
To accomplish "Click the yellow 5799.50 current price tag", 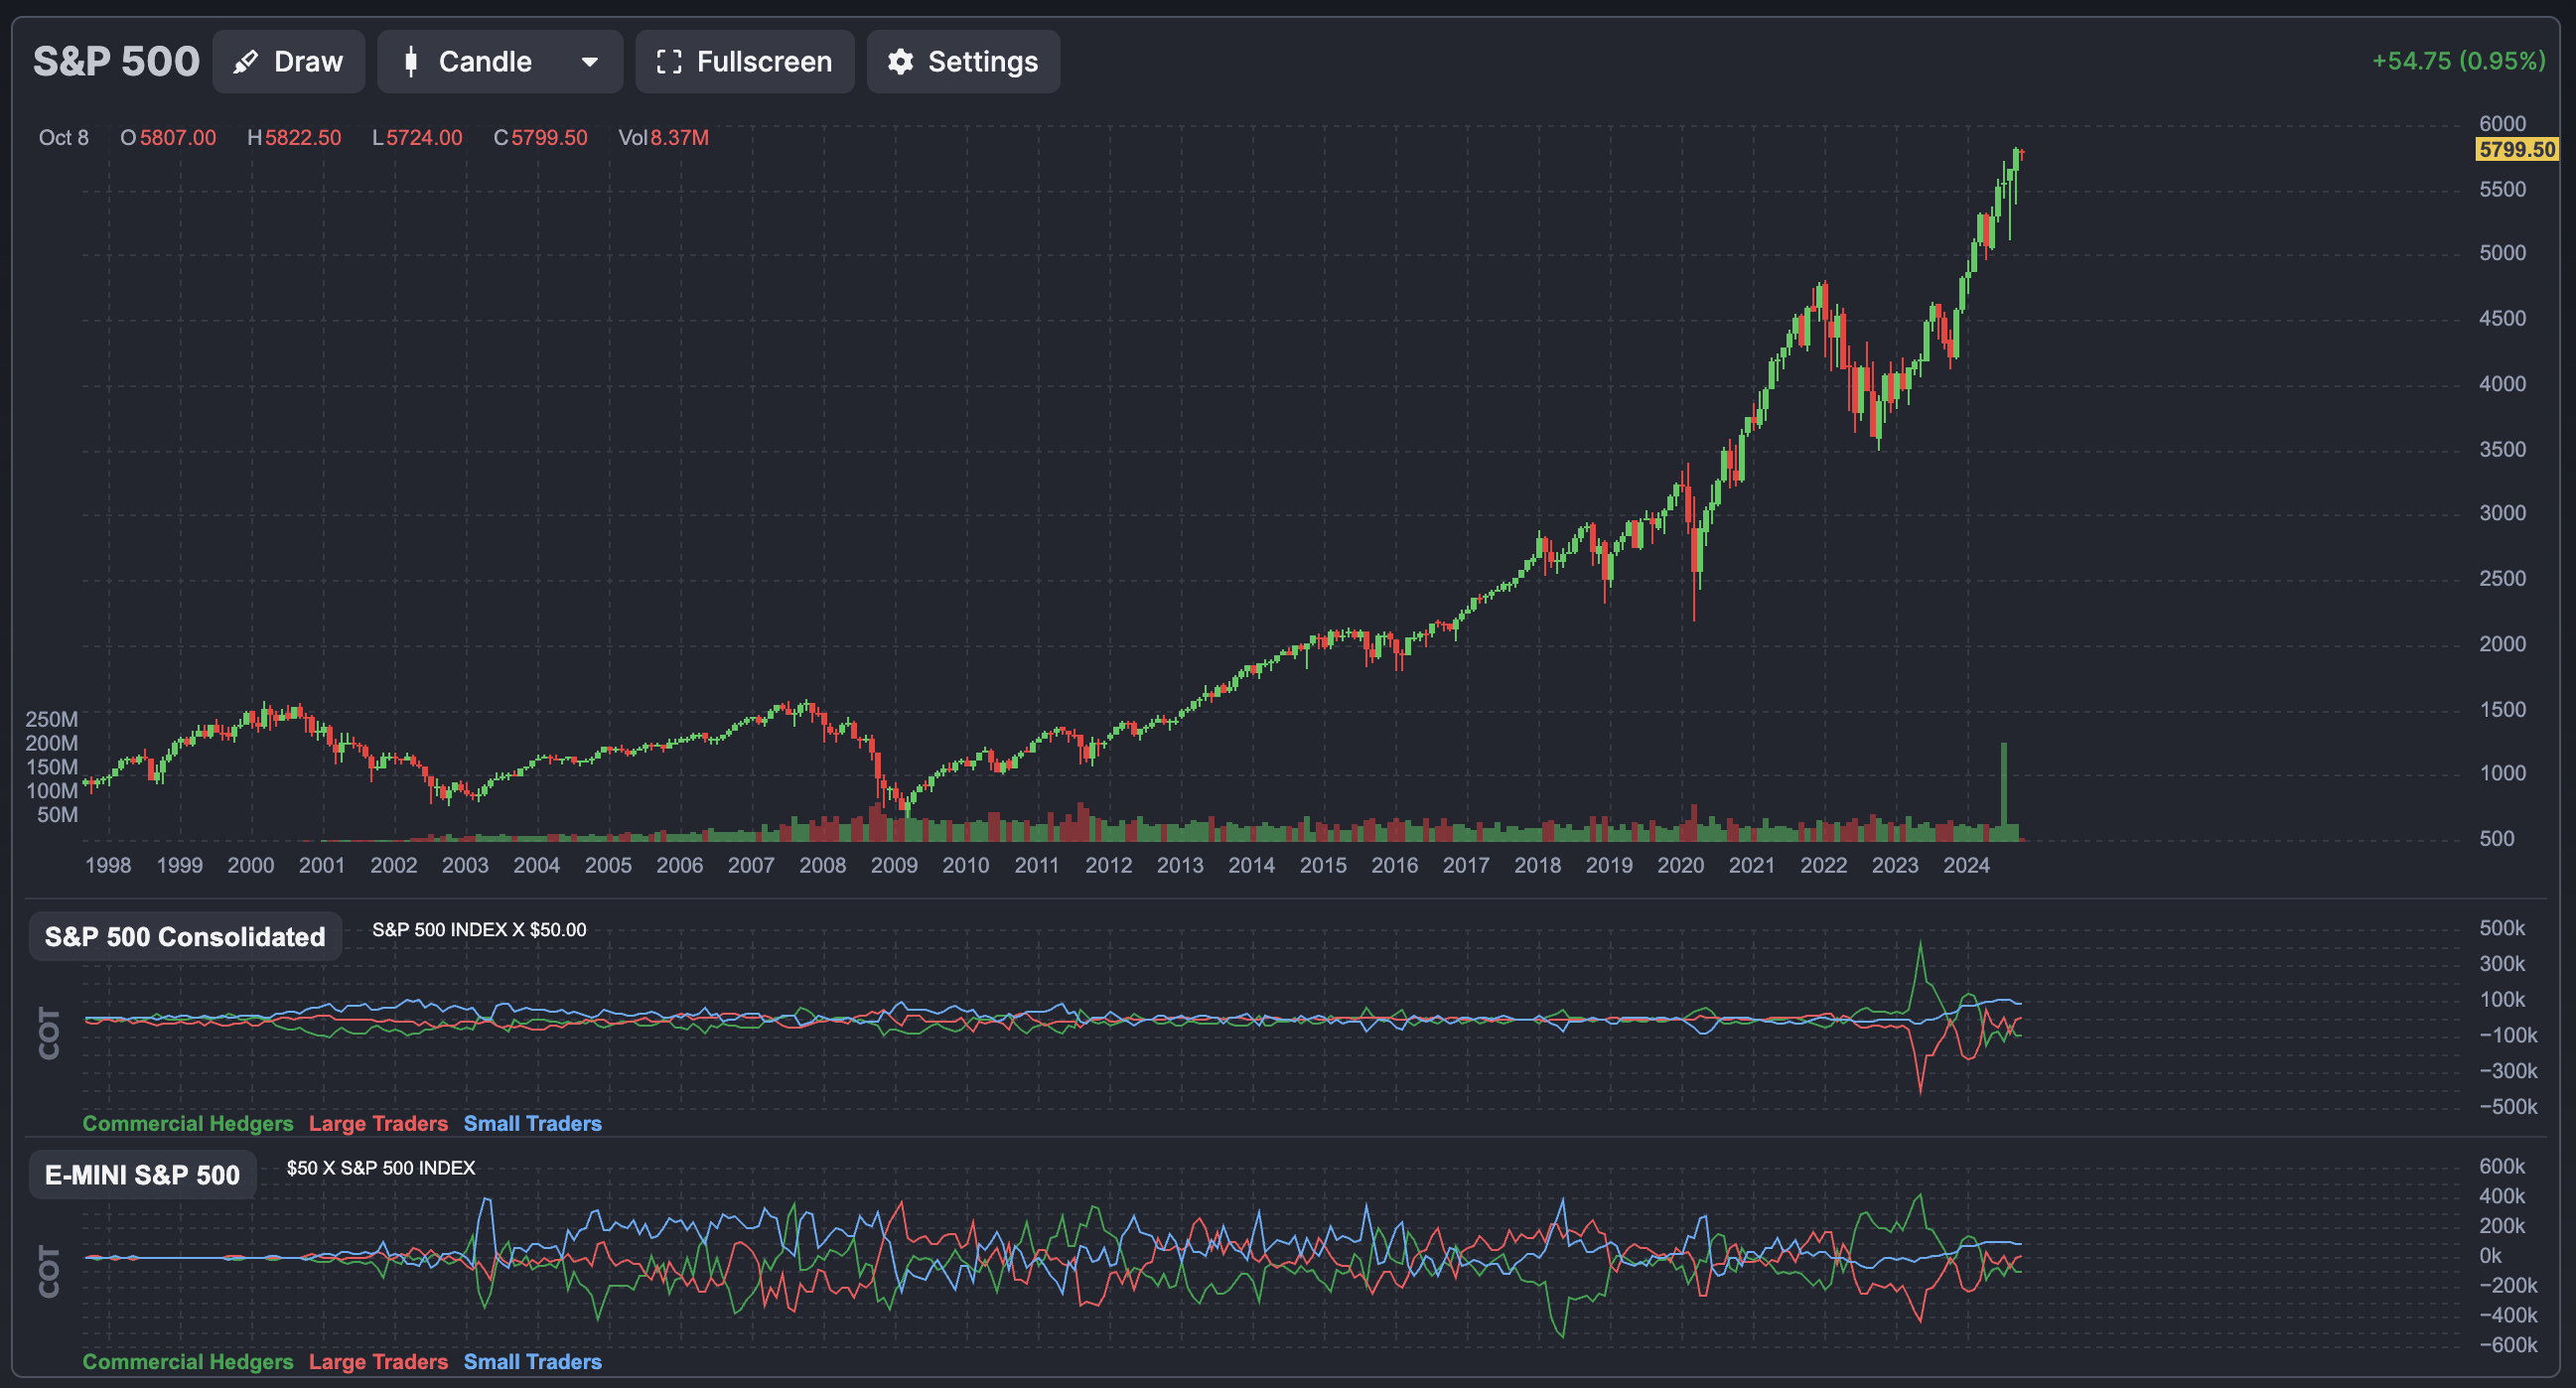I will tap(2516, 150).
